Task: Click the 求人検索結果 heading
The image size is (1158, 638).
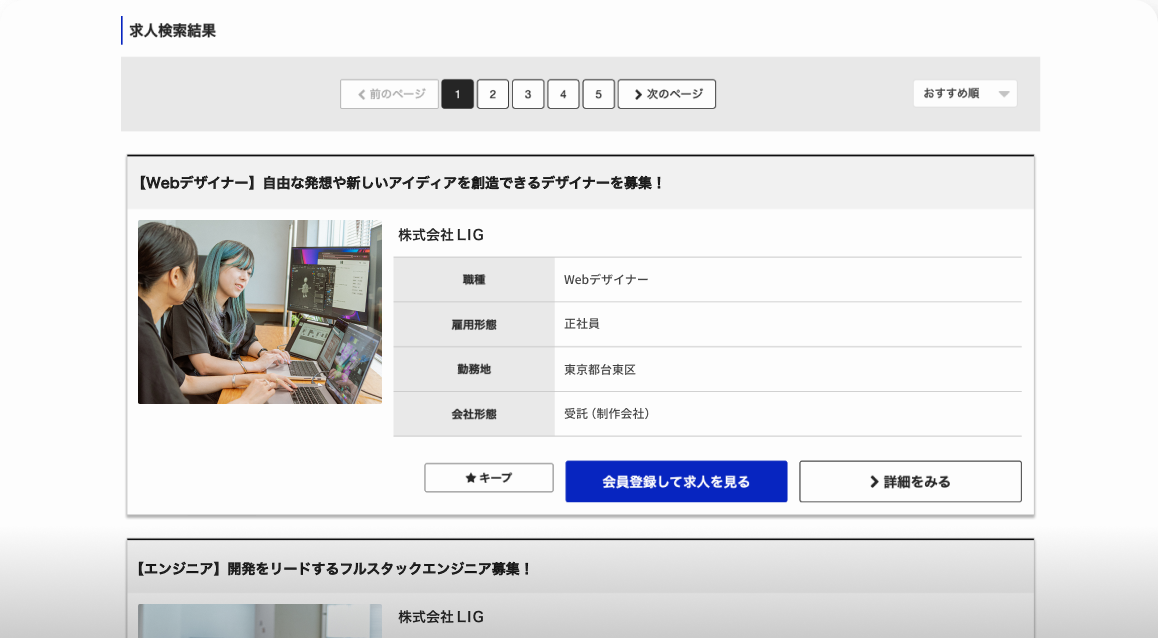Action: [x=172, y=31]
